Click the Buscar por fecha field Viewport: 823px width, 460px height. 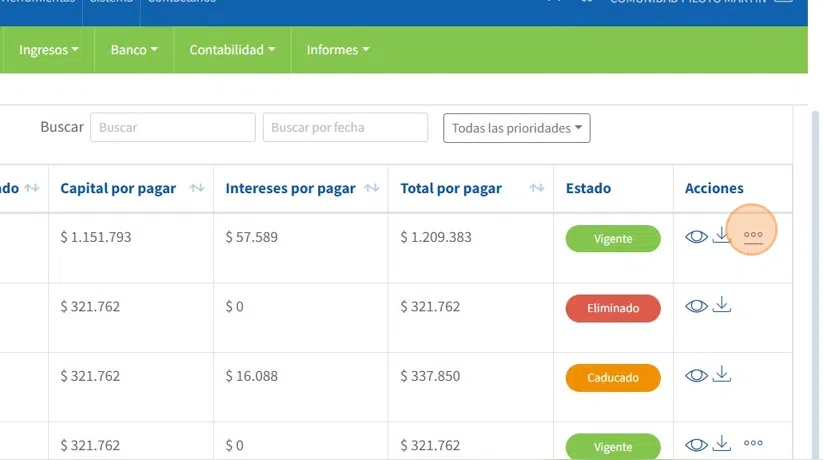click(345, 127)
